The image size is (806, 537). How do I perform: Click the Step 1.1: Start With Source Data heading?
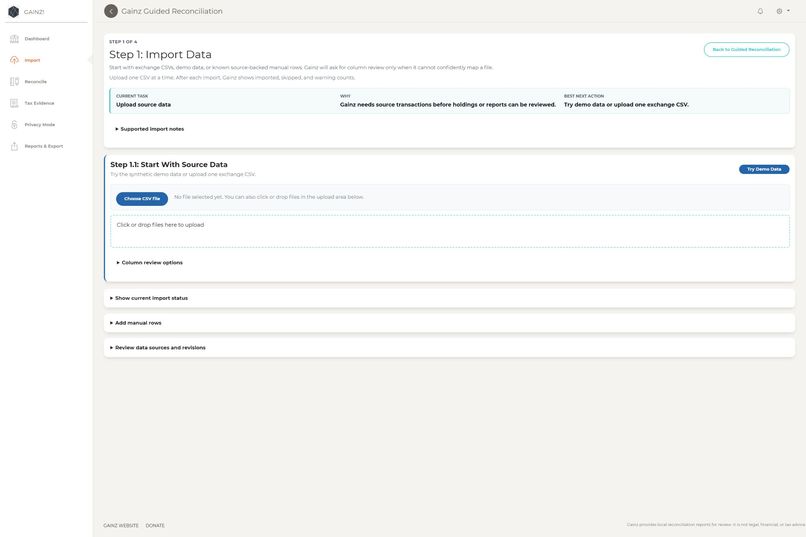coord(169,164)
